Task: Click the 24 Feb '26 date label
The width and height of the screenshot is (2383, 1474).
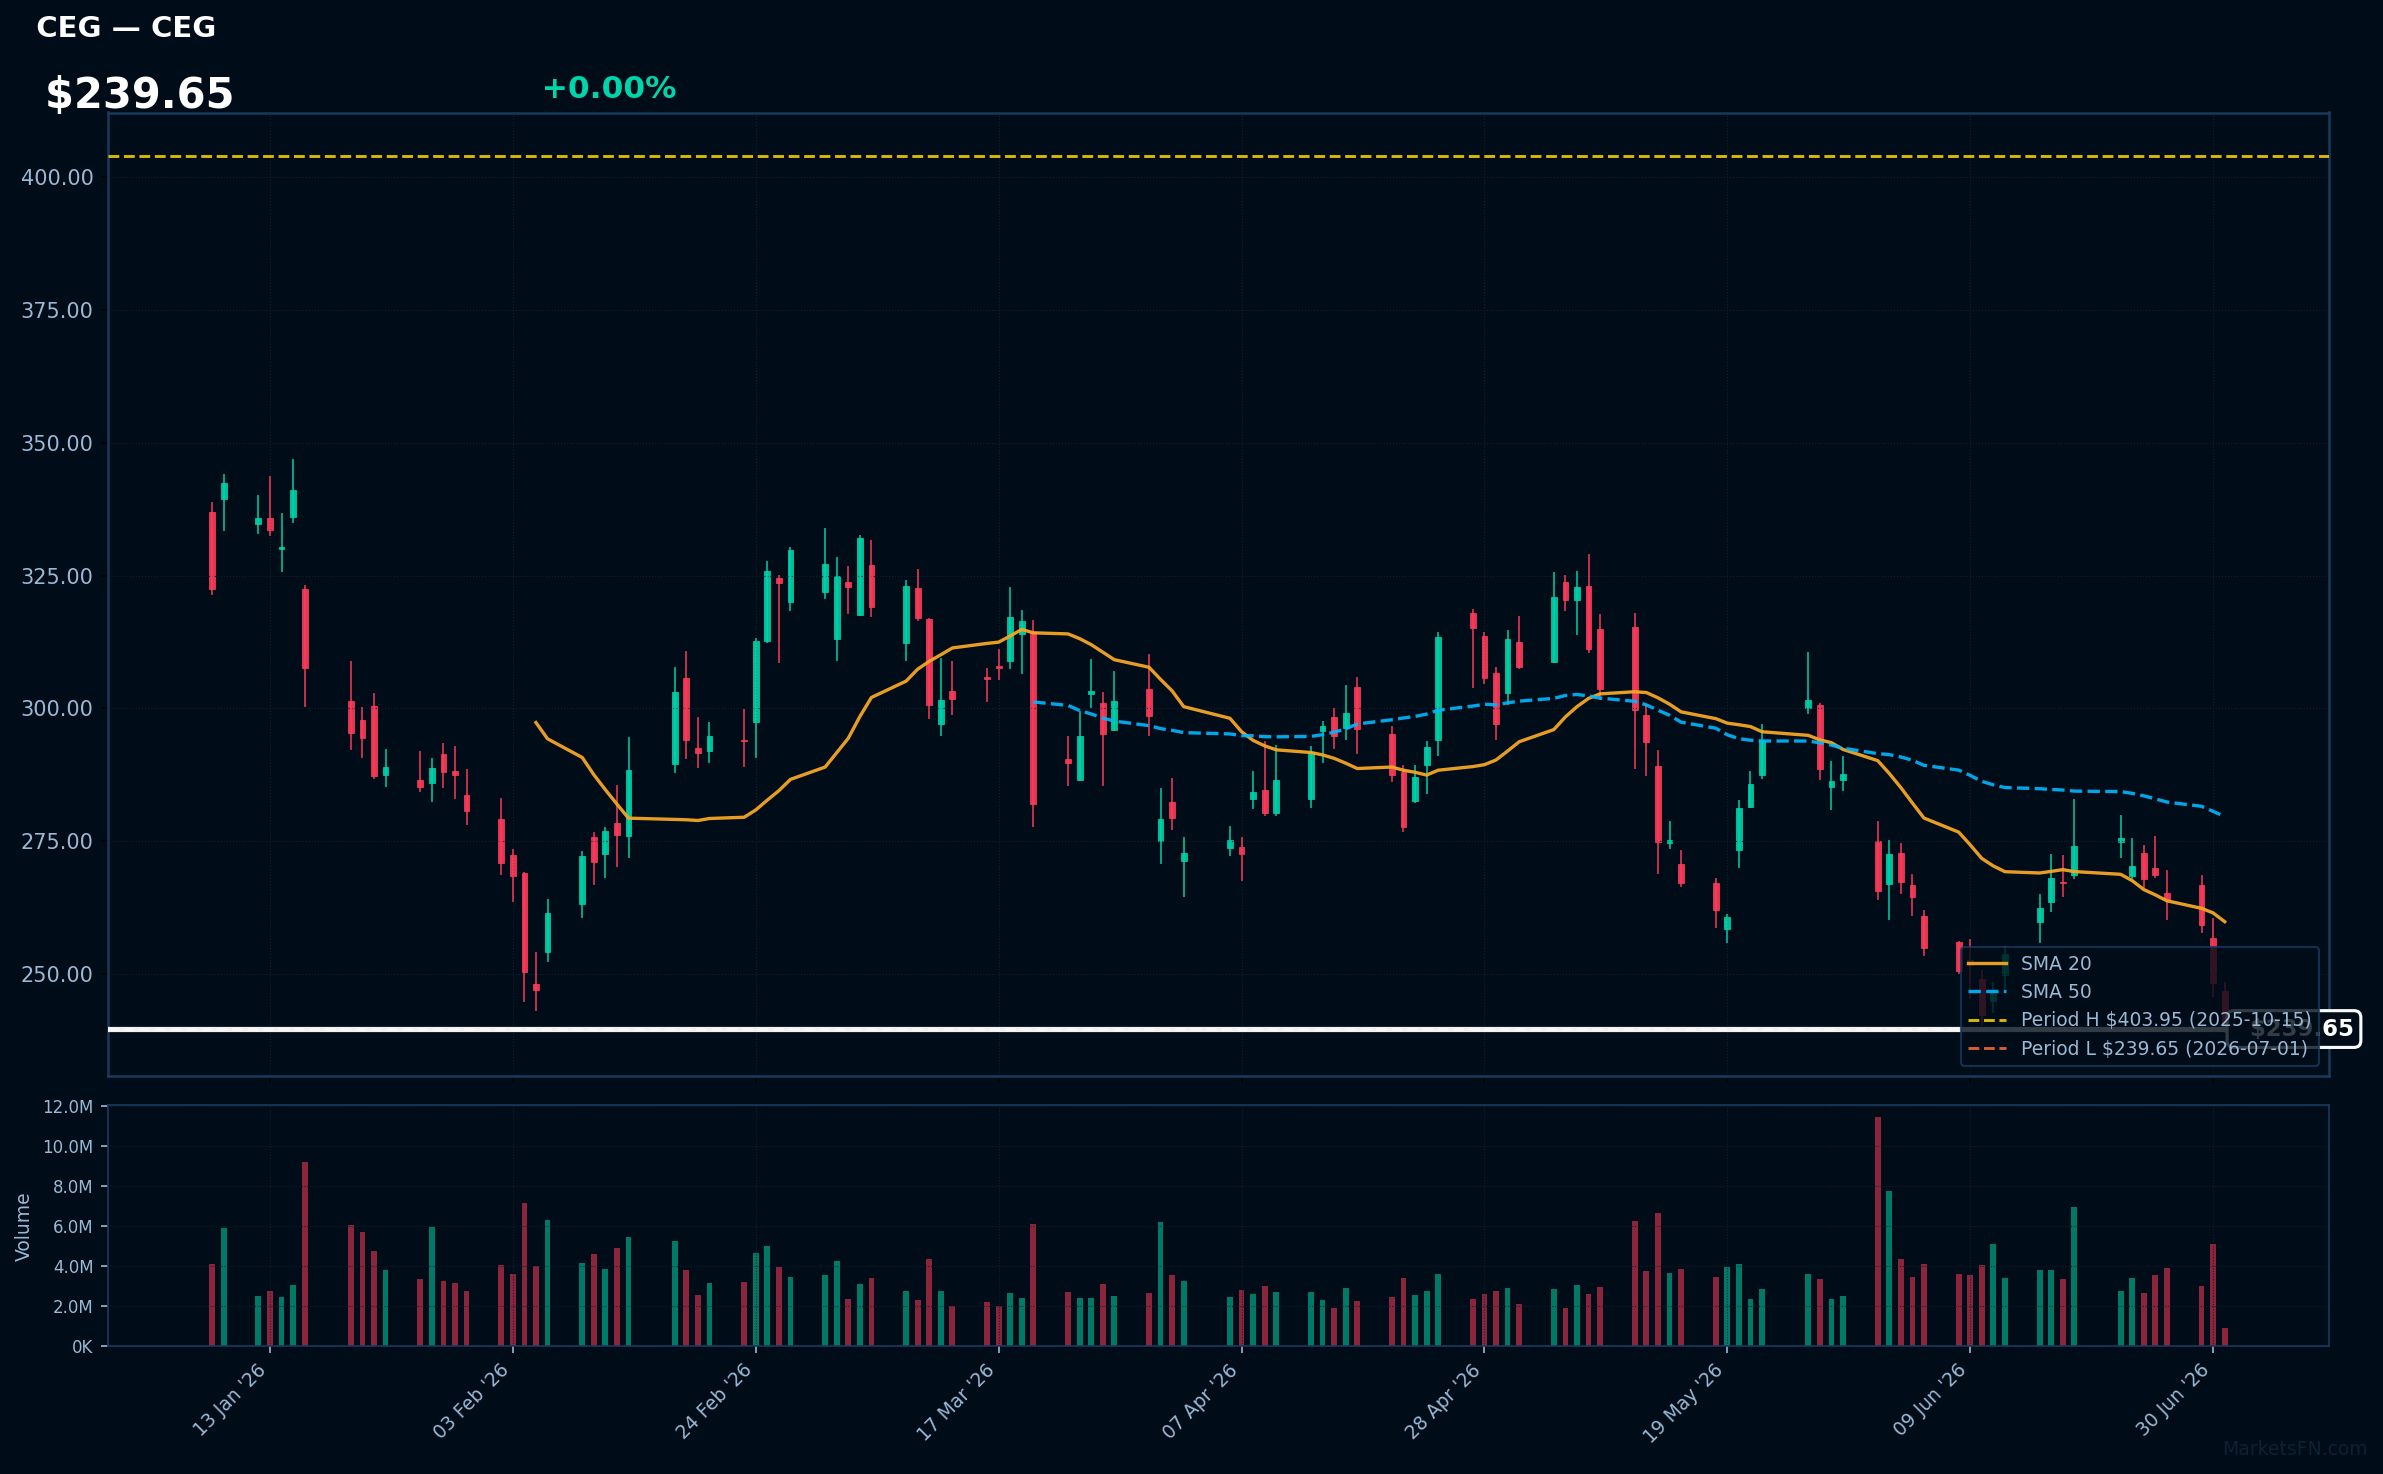Action: [714, 1400]
